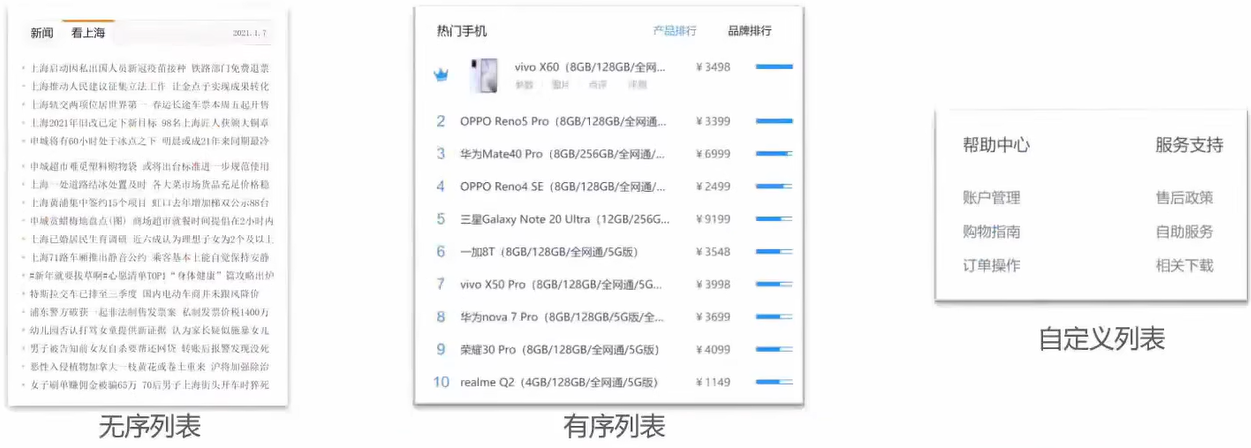This screenshot has width=1251, height=448.
Task: Open OPPO Reno5 Pro listing
Action: (x=563, y=122)
